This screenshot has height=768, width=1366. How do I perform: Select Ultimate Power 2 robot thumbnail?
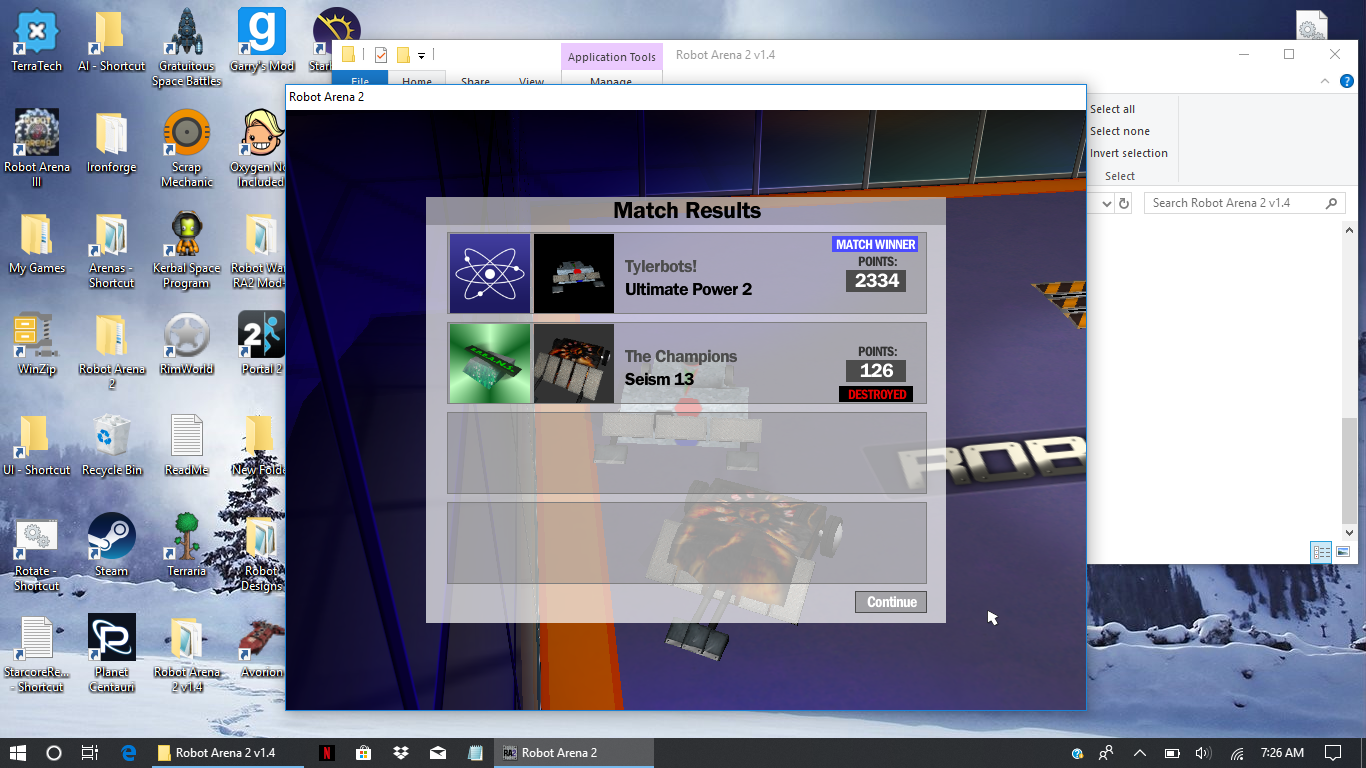tap(574, 274)
